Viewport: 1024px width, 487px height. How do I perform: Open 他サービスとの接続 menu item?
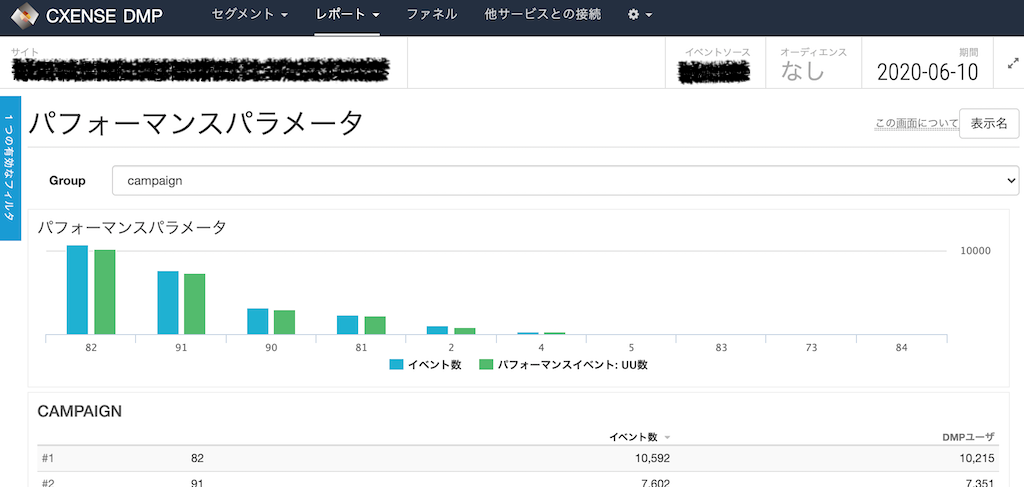[543, 14]
